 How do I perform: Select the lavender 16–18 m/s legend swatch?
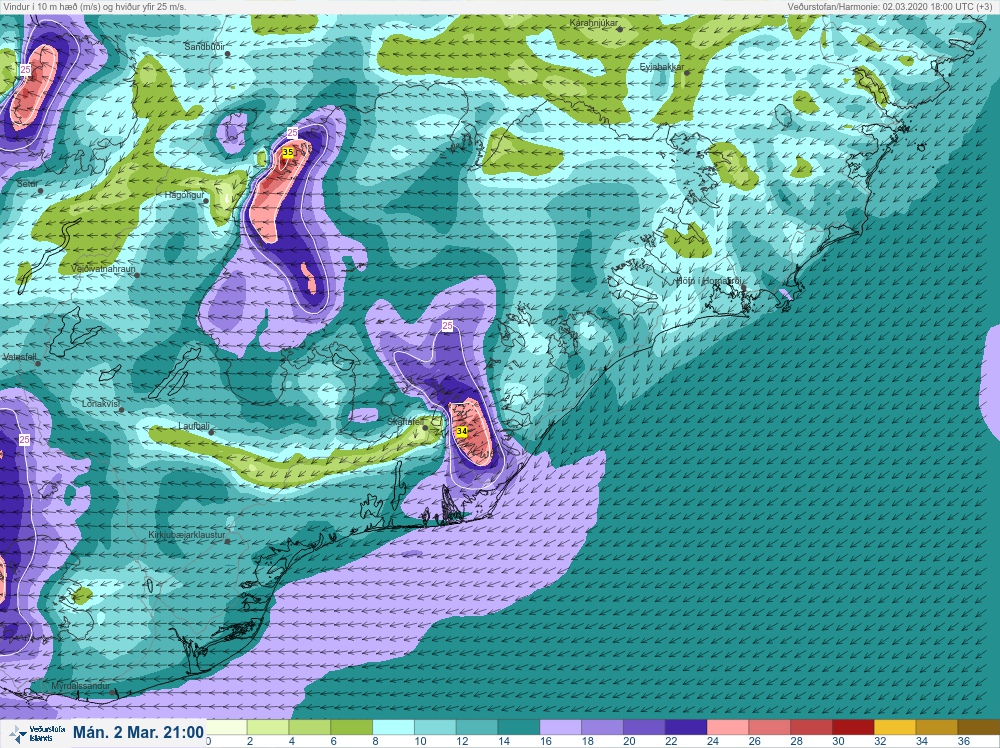point(561,728)
